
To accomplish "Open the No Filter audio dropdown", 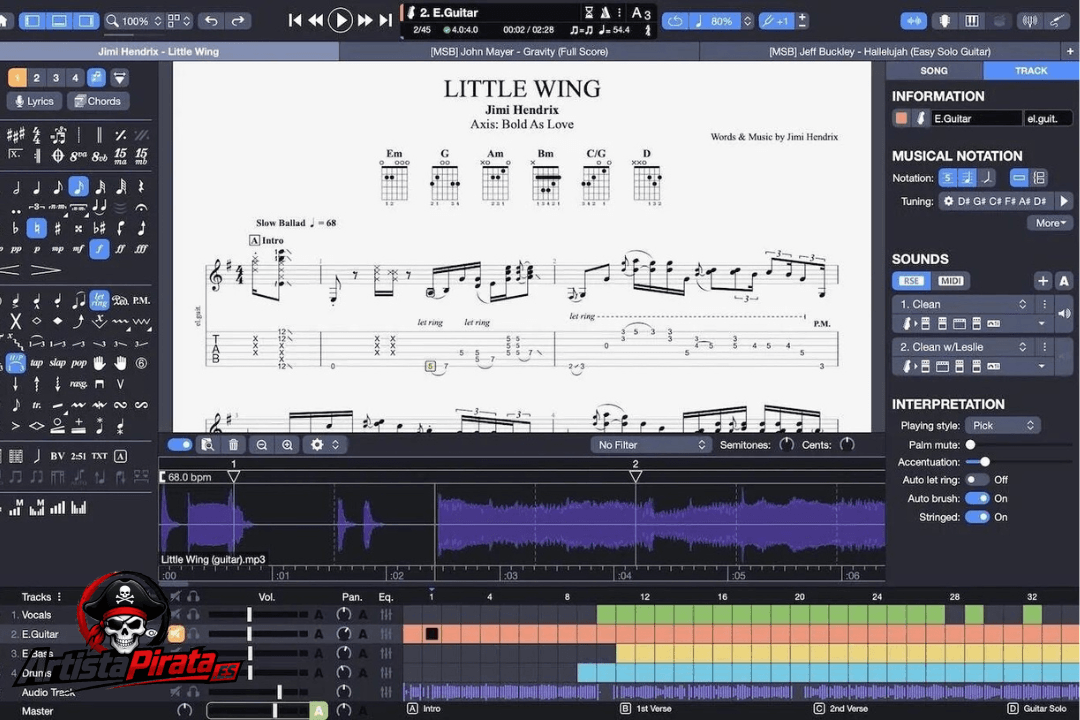I will (x=651, y=445).
